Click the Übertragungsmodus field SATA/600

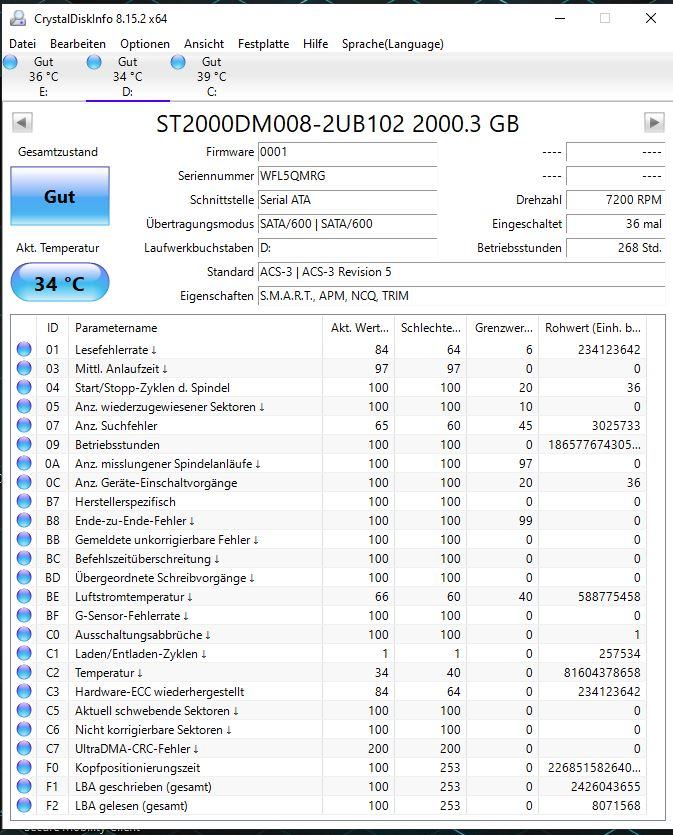348,224
